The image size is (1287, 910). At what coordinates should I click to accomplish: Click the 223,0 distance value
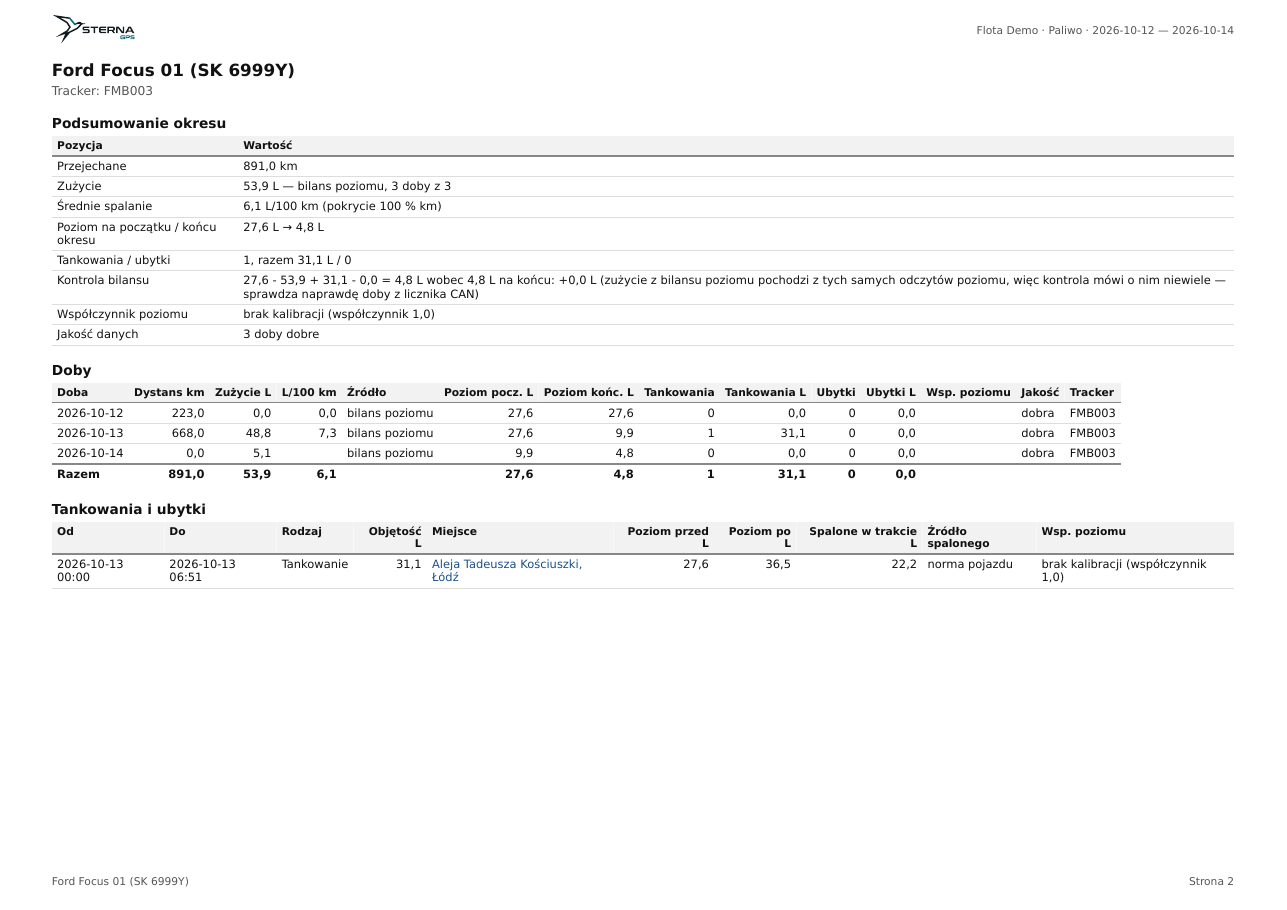pos(188,413)
